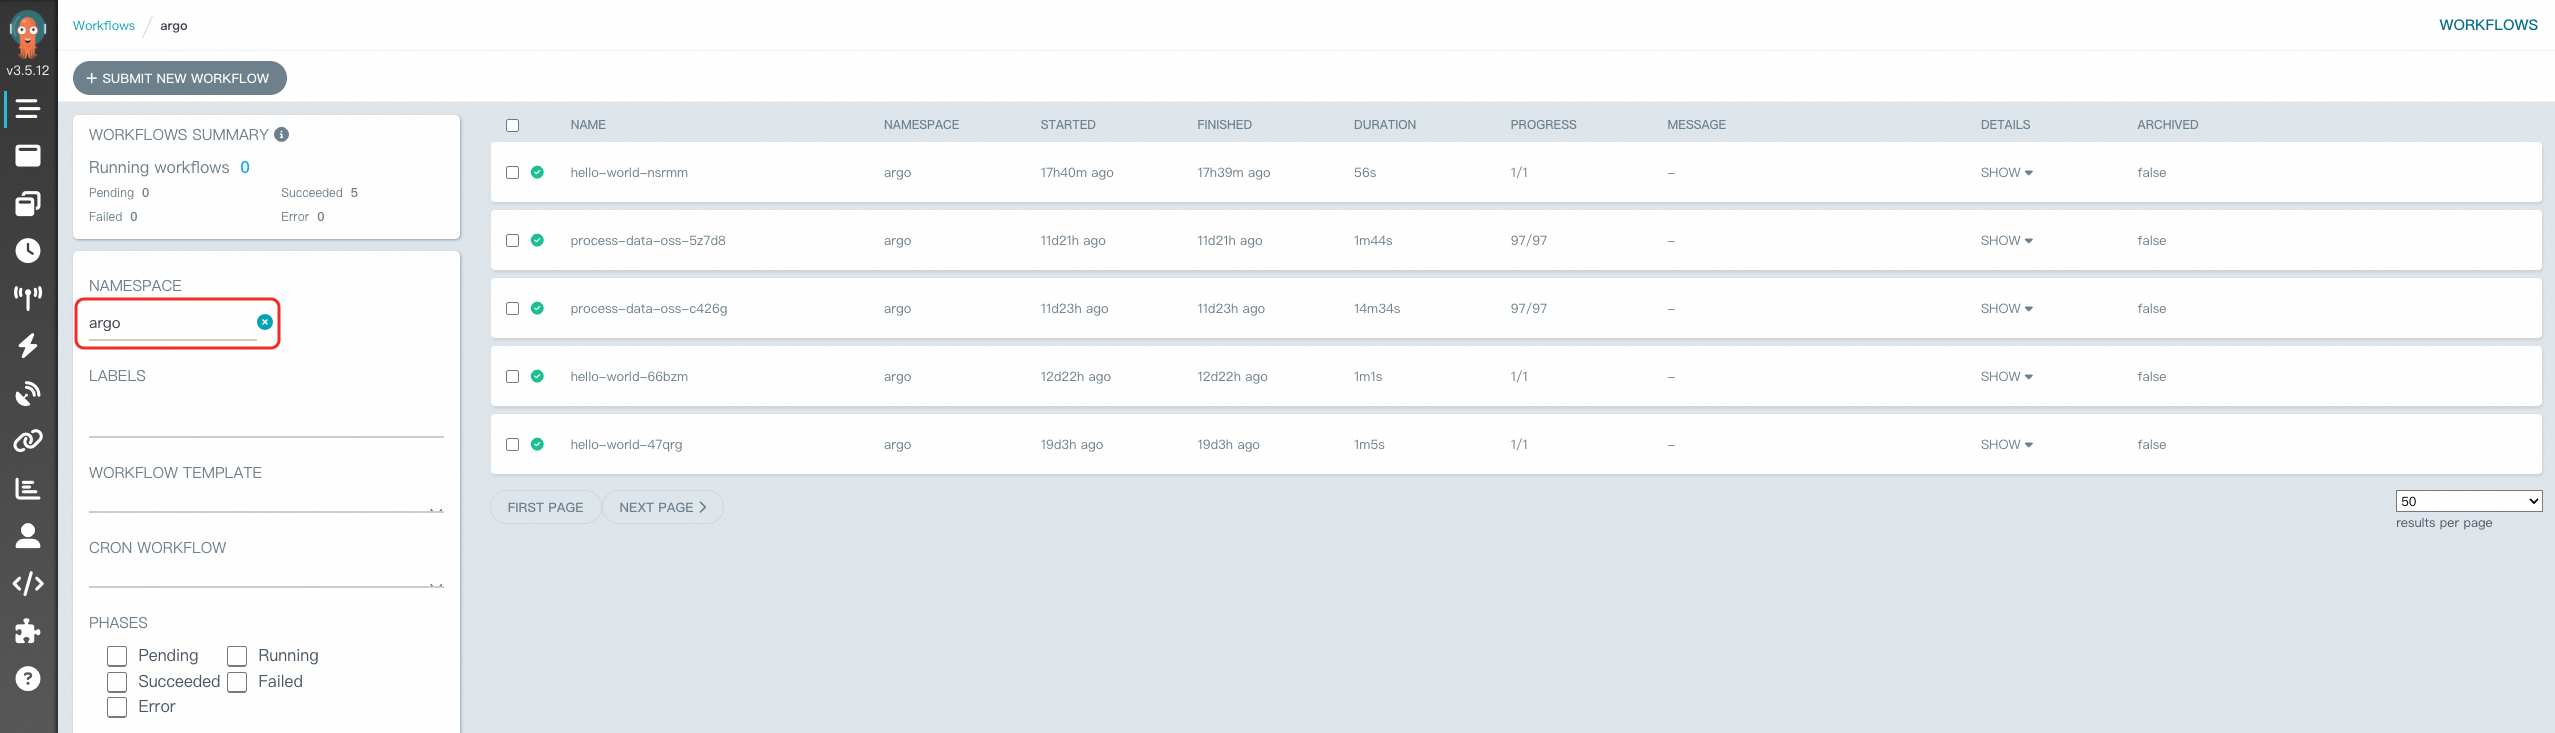Go to Next Page of results

click(x=662, y=507)
